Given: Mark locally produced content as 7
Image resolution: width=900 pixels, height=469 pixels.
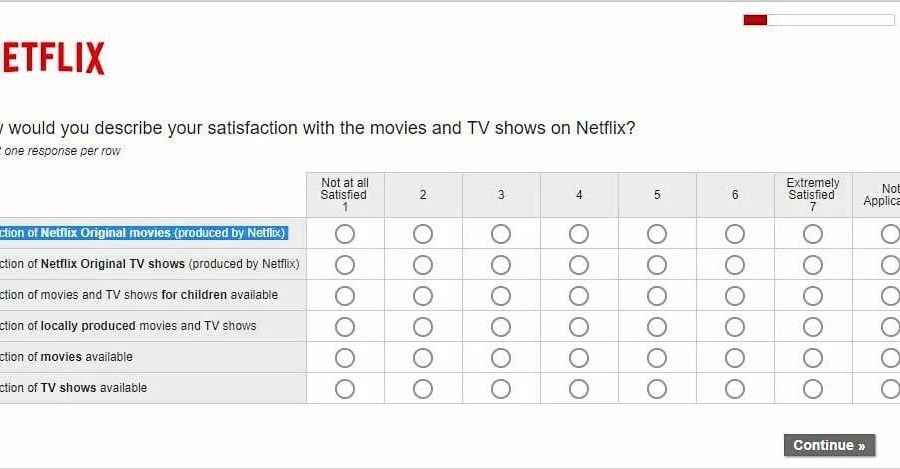Looking at the screenshot, I should click(x=813, y=327).
